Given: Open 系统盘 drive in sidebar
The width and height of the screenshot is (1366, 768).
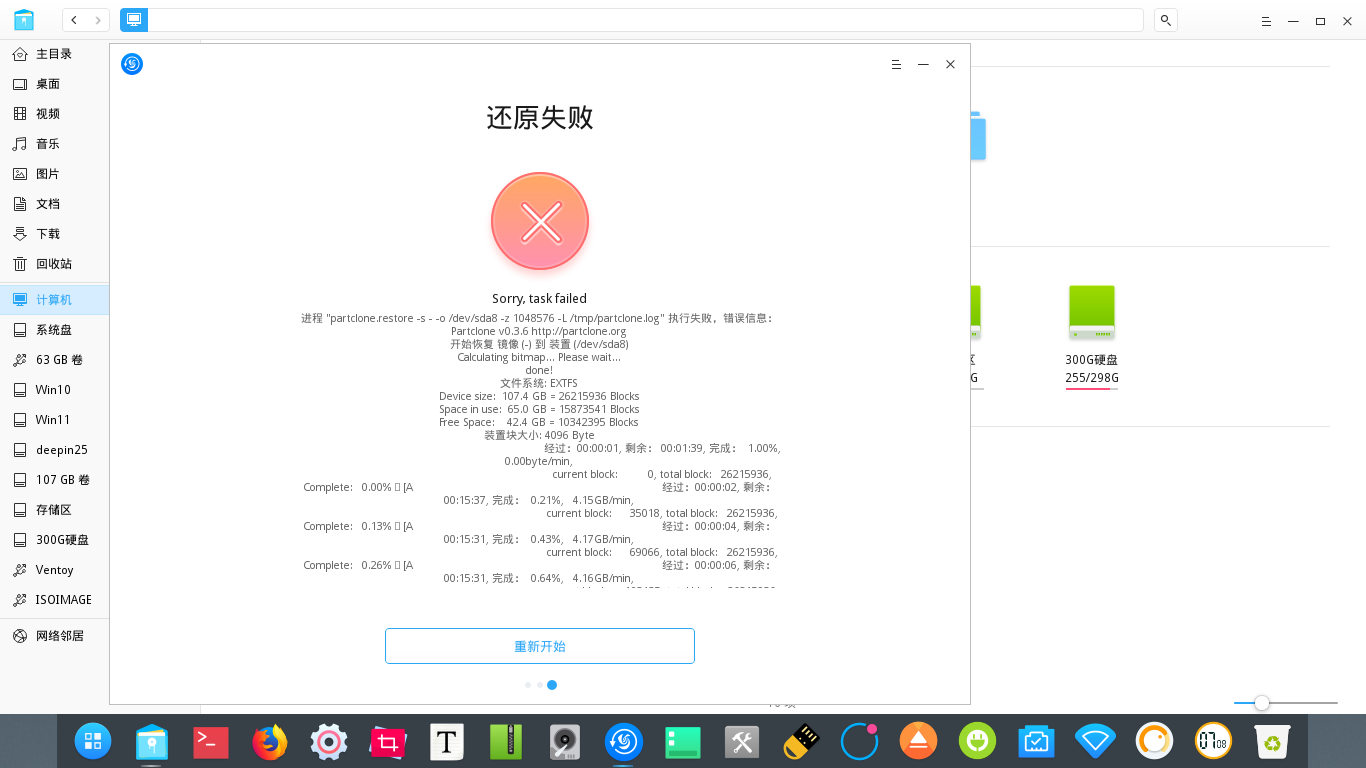Looking at the screenshot, I should click(55, 330).
